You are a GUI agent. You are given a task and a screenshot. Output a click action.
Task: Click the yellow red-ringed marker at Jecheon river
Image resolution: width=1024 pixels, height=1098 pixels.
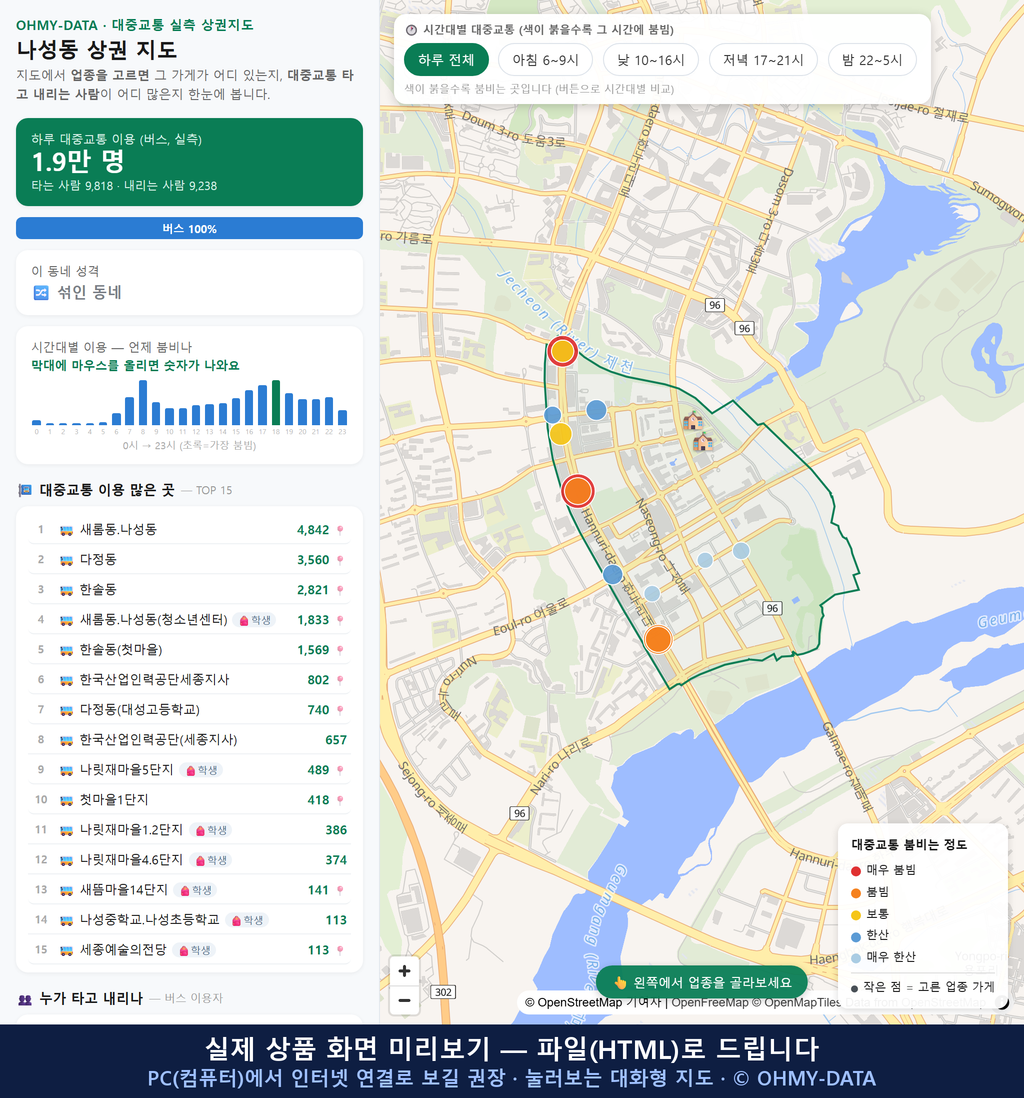point(562,351)
